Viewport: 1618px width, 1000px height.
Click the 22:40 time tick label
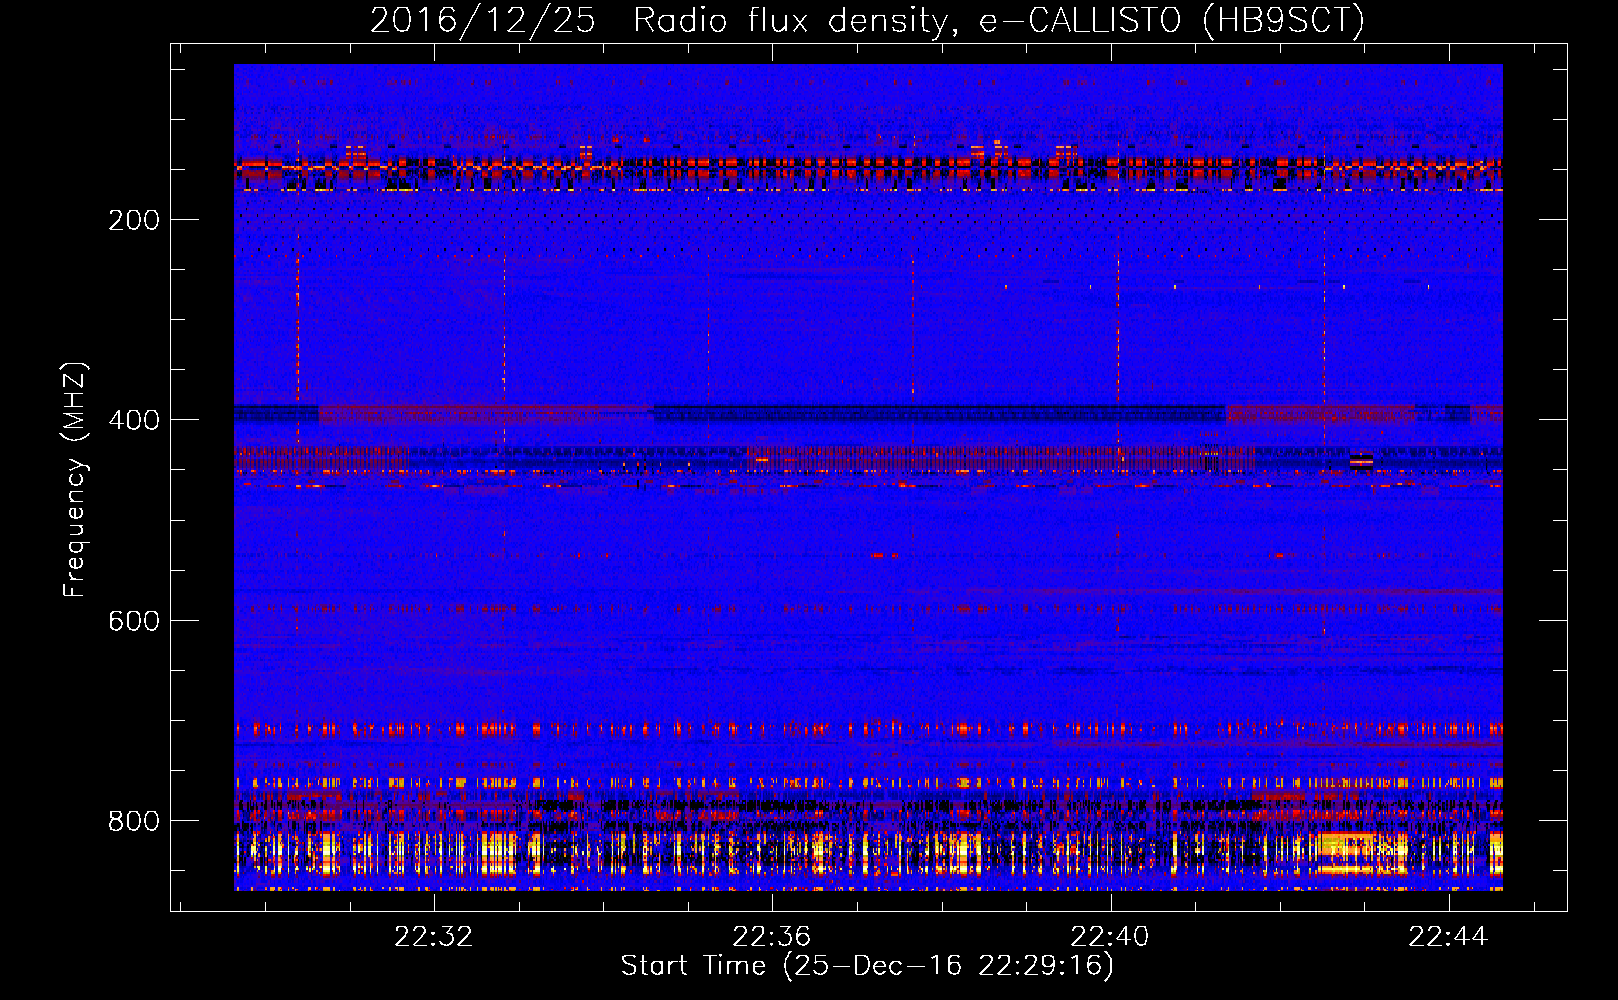(1109, 937)
